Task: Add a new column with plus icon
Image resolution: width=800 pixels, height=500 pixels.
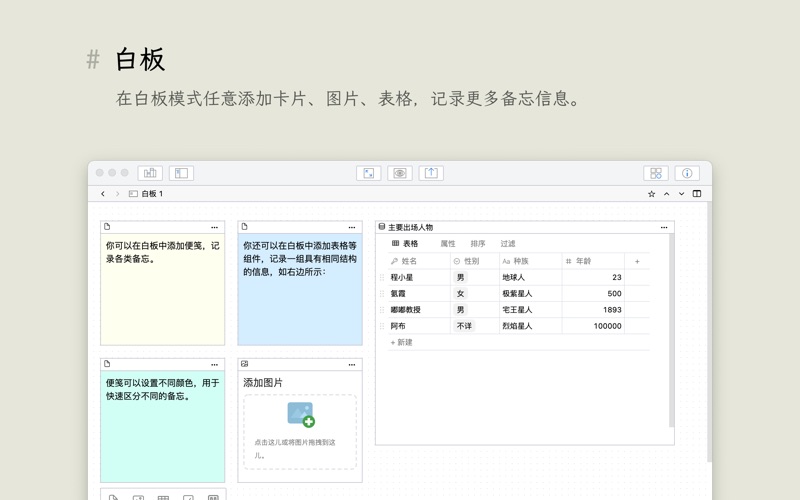Action: coord(637,261)
